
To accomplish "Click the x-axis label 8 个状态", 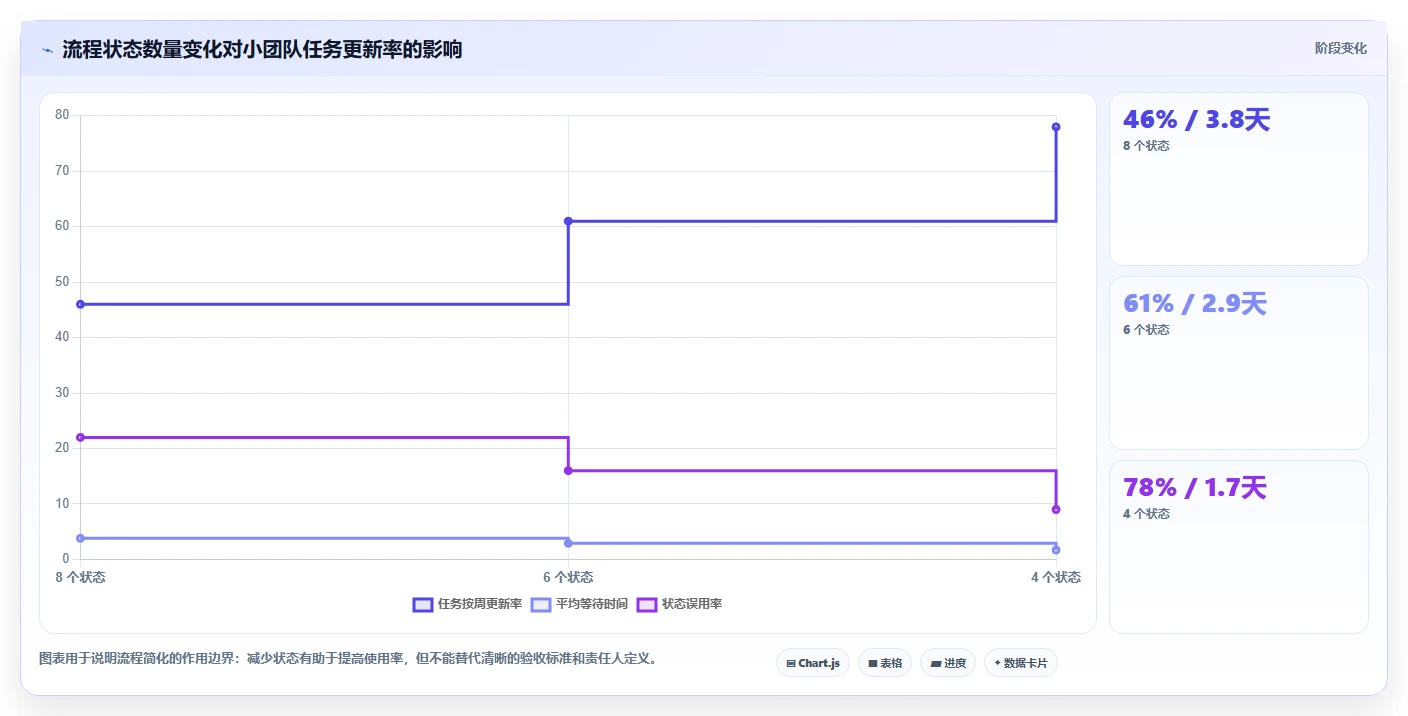I will (x=80, y=577).
